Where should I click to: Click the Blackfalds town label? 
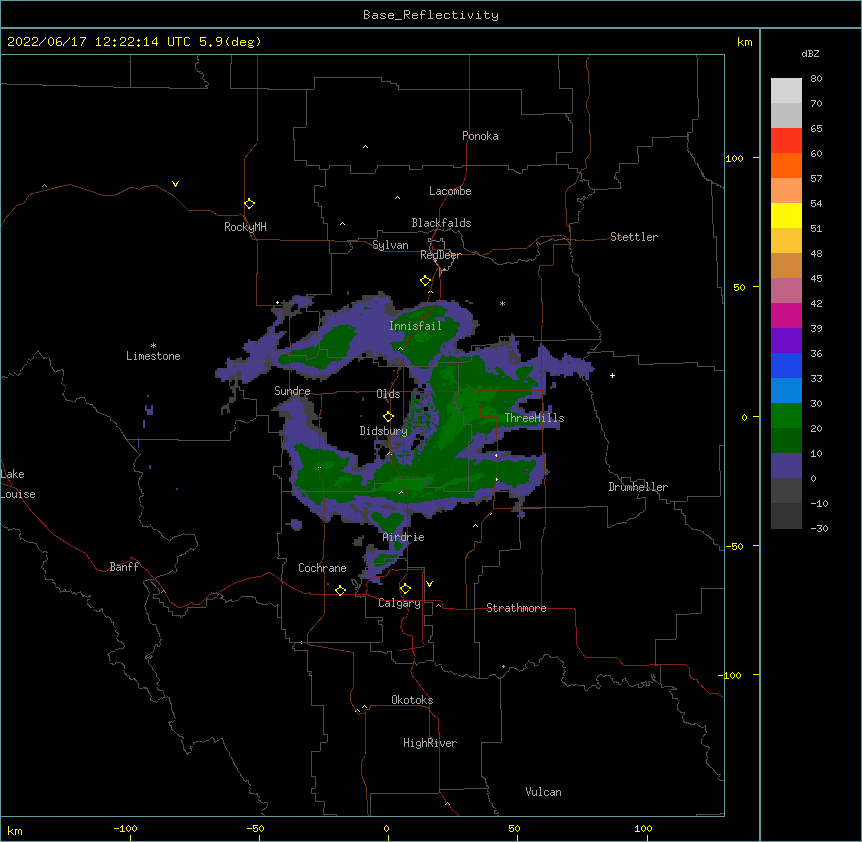coord(441,223)
